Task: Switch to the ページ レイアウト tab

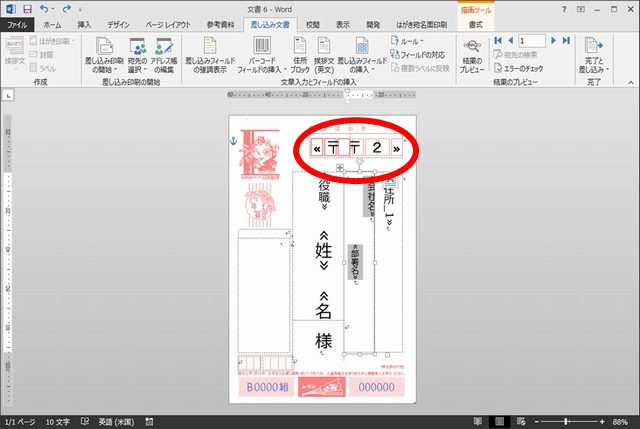Action: 168,25
